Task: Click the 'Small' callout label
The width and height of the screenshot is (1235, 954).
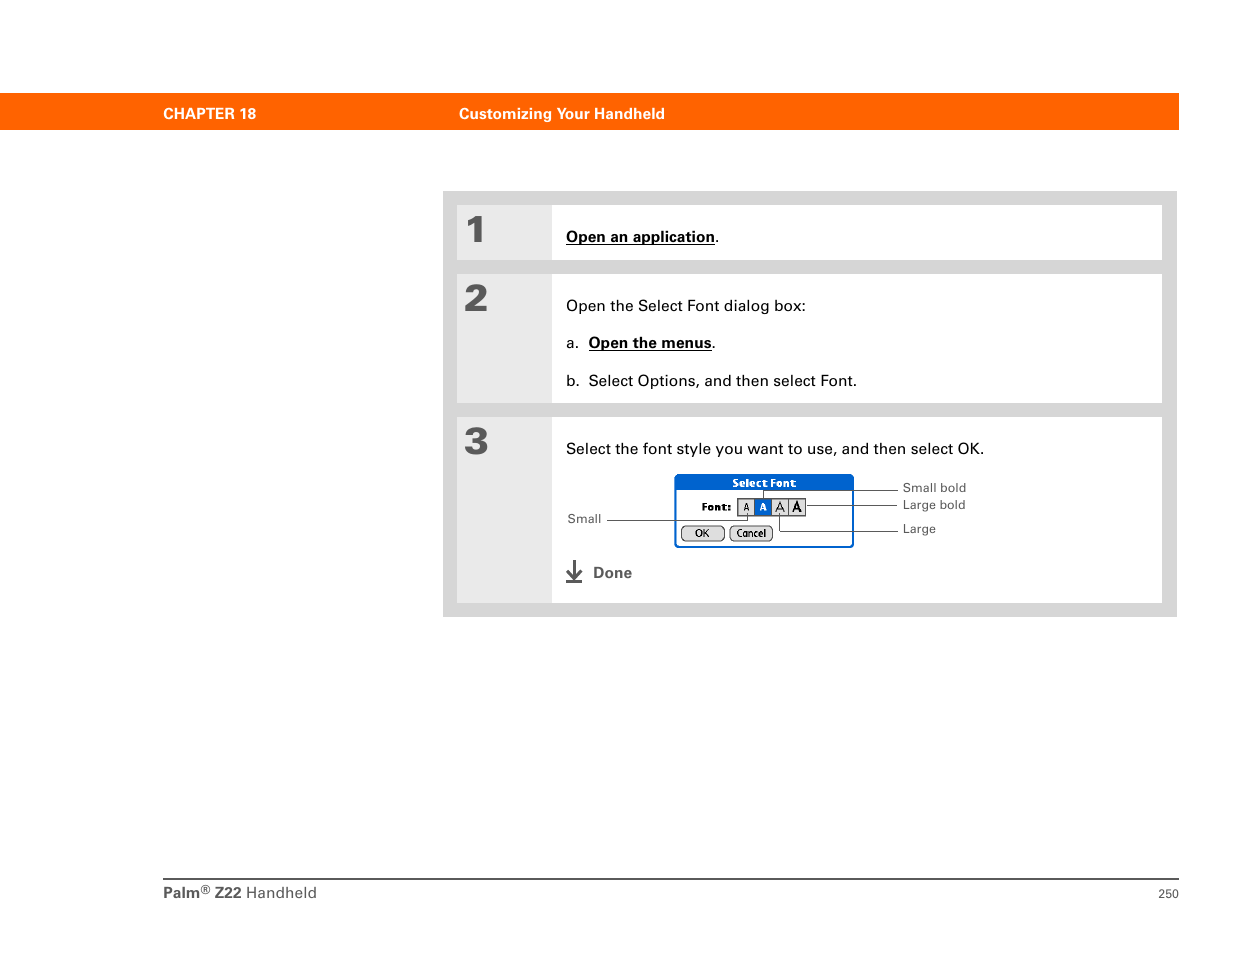Action: pyautogui.click(x=584, y=519)
